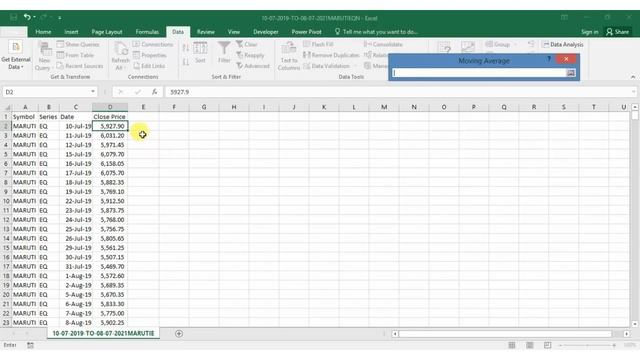Viewport: 640px width, 360px height.
Task: Click the Undo arrow
Action: pos(27,17)
